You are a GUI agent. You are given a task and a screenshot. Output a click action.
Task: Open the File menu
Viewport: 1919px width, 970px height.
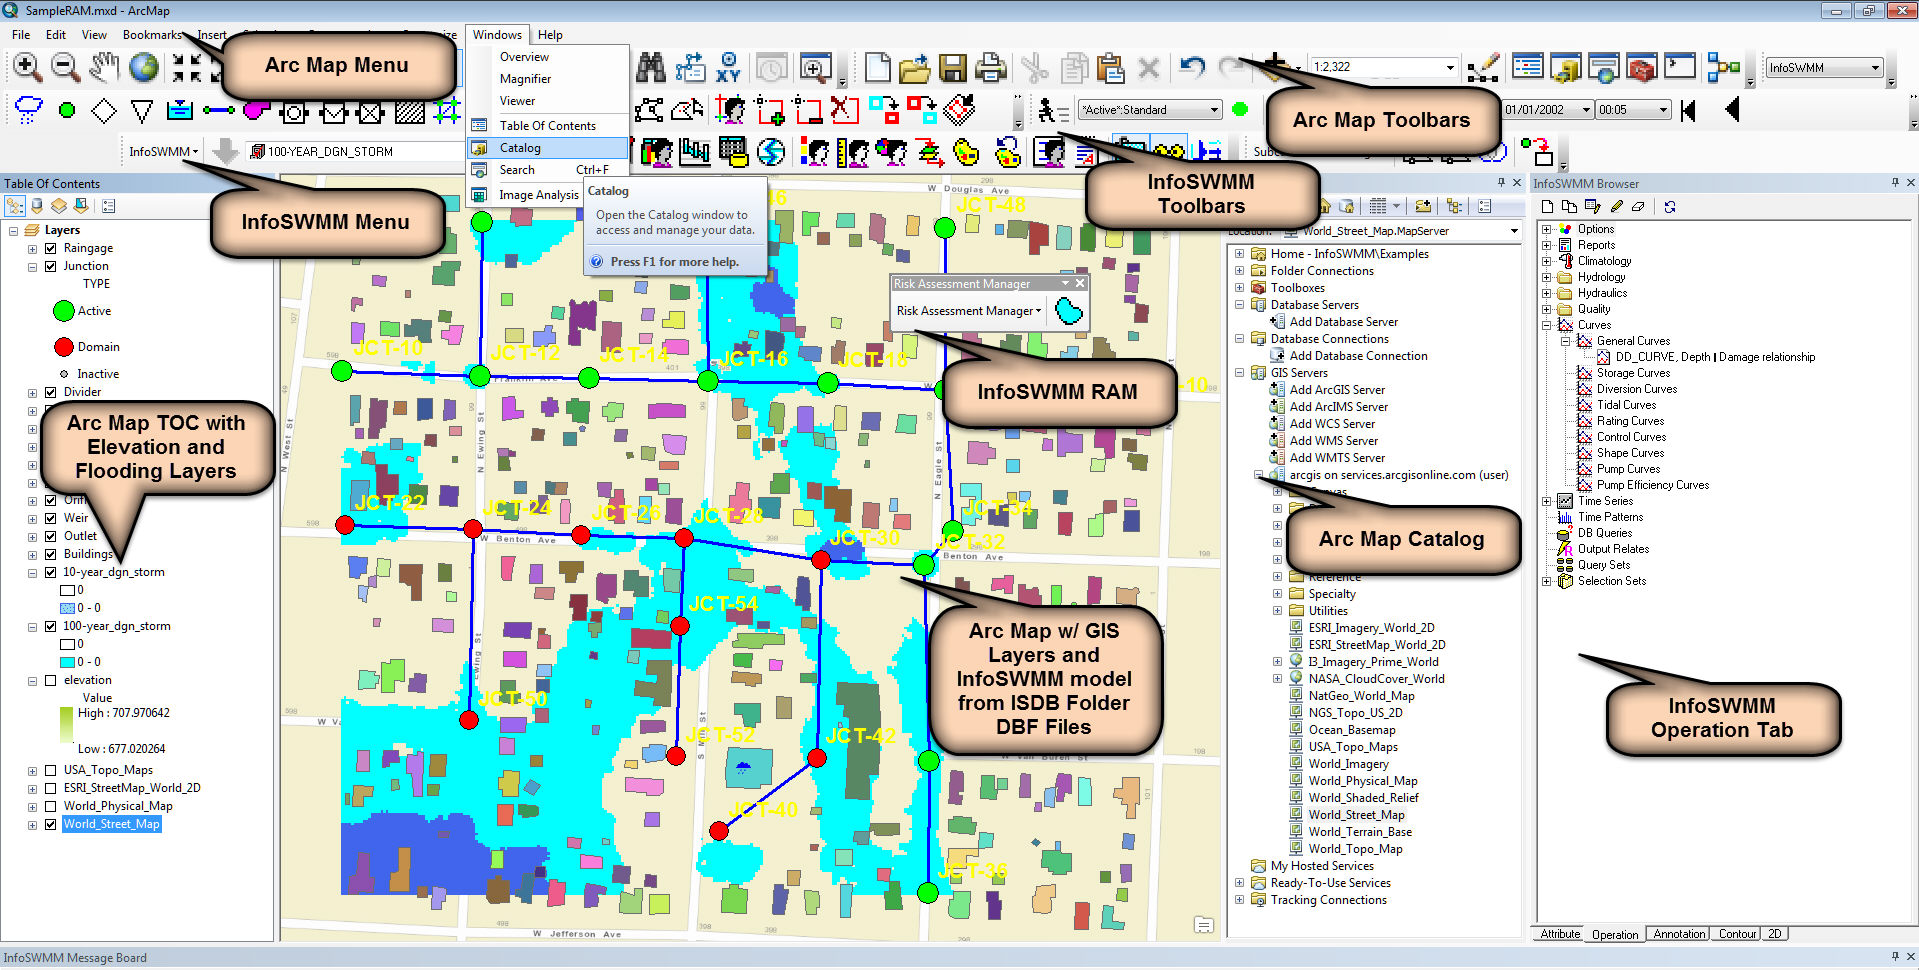21,35
